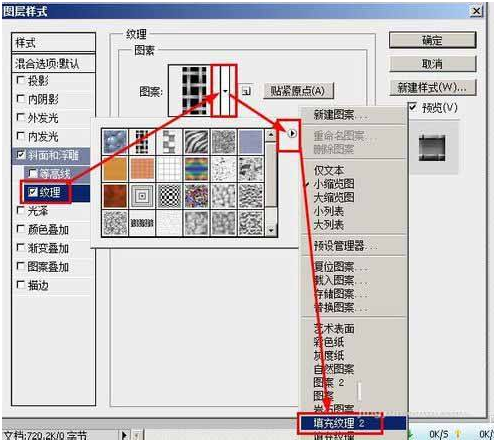Click the status bar document info arrow
Screen dimensions: 494x443
[x=125, y=435]
